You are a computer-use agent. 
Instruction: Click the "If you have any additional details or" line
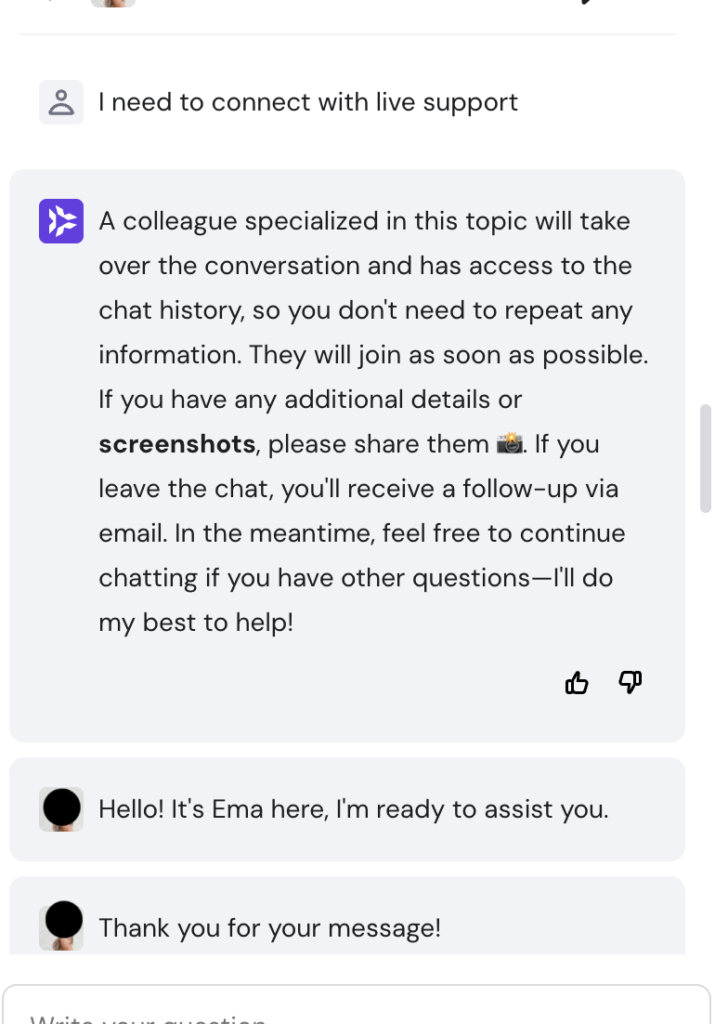pyautogui.click(x=310, y=400)
